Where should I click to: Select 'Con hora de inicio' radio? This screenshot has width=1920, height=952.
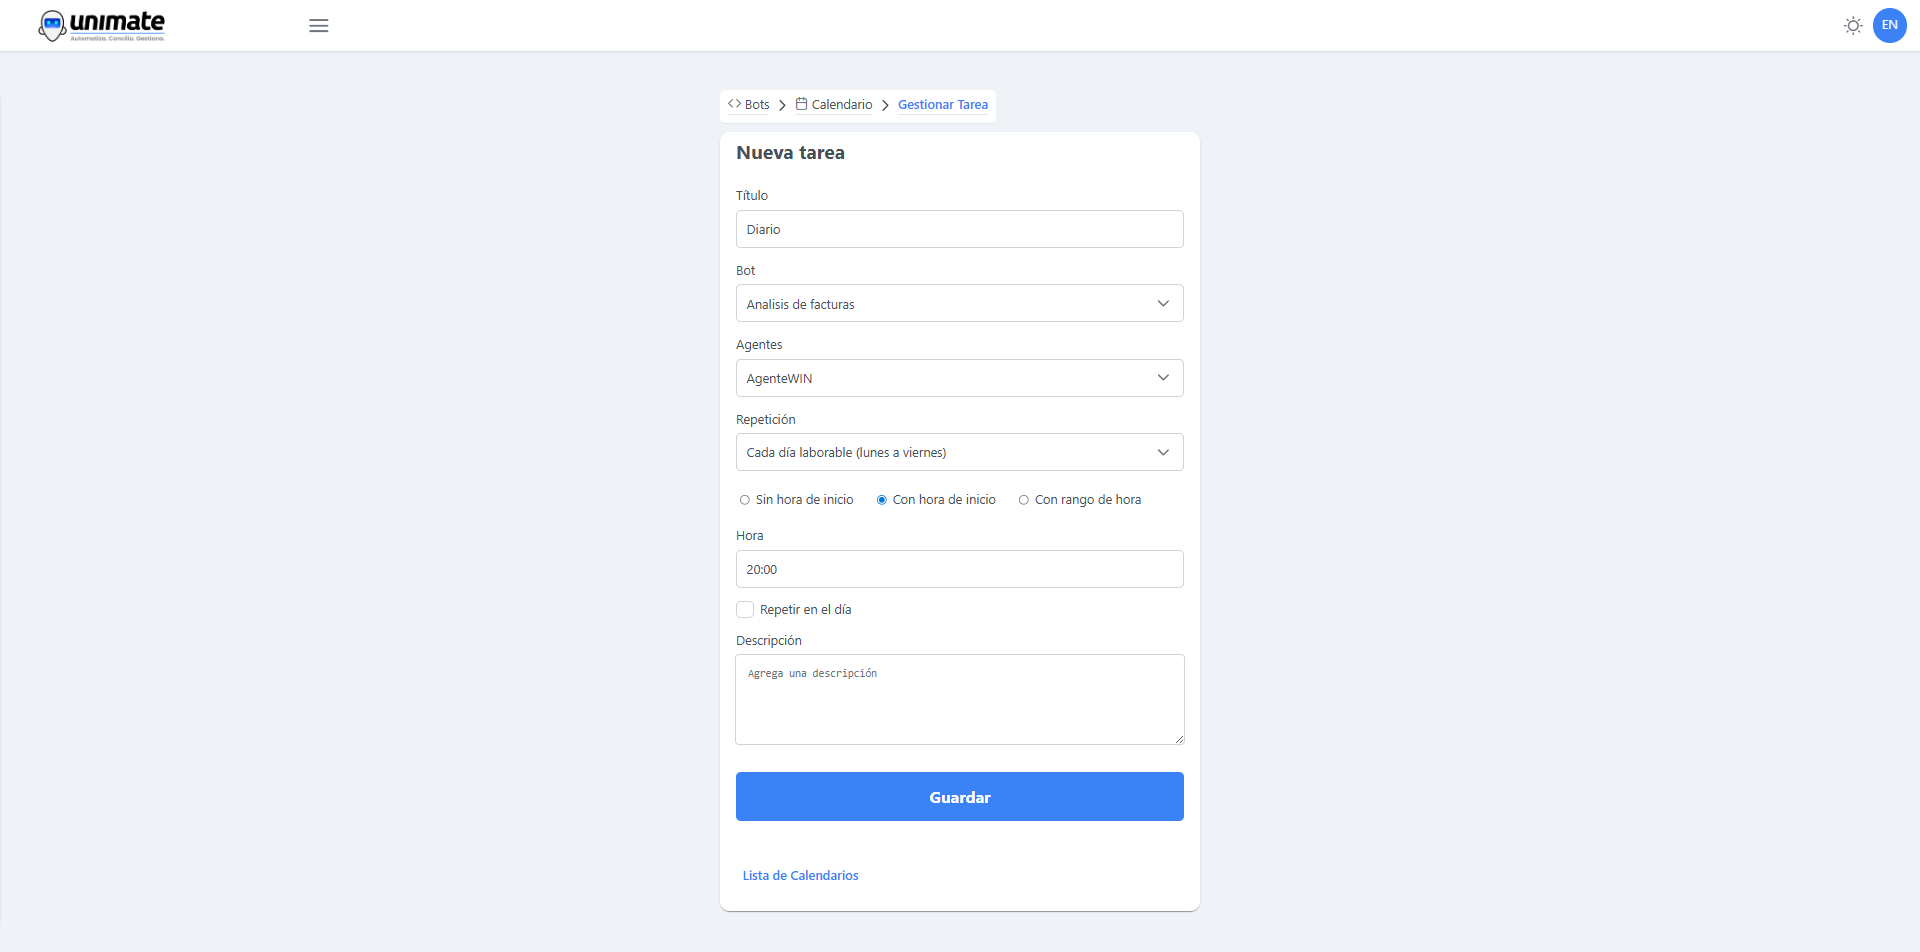[882, 500]
